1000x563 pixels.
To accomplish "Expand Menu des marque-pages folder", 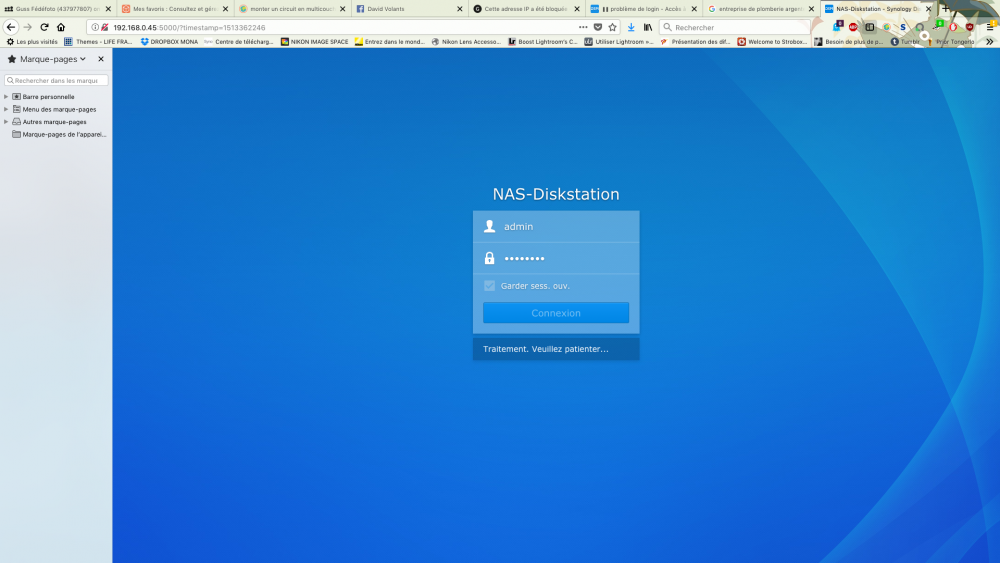I will [6, 109].
